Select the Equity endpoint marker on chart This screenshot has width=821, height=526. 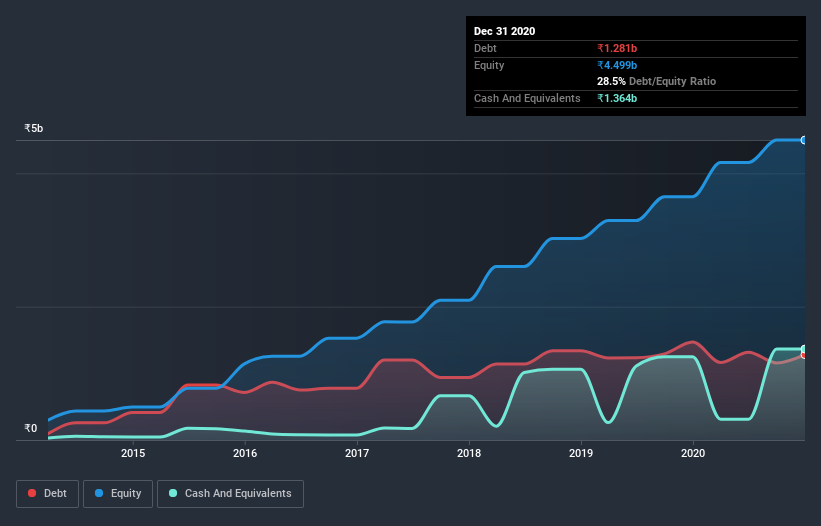804,140
